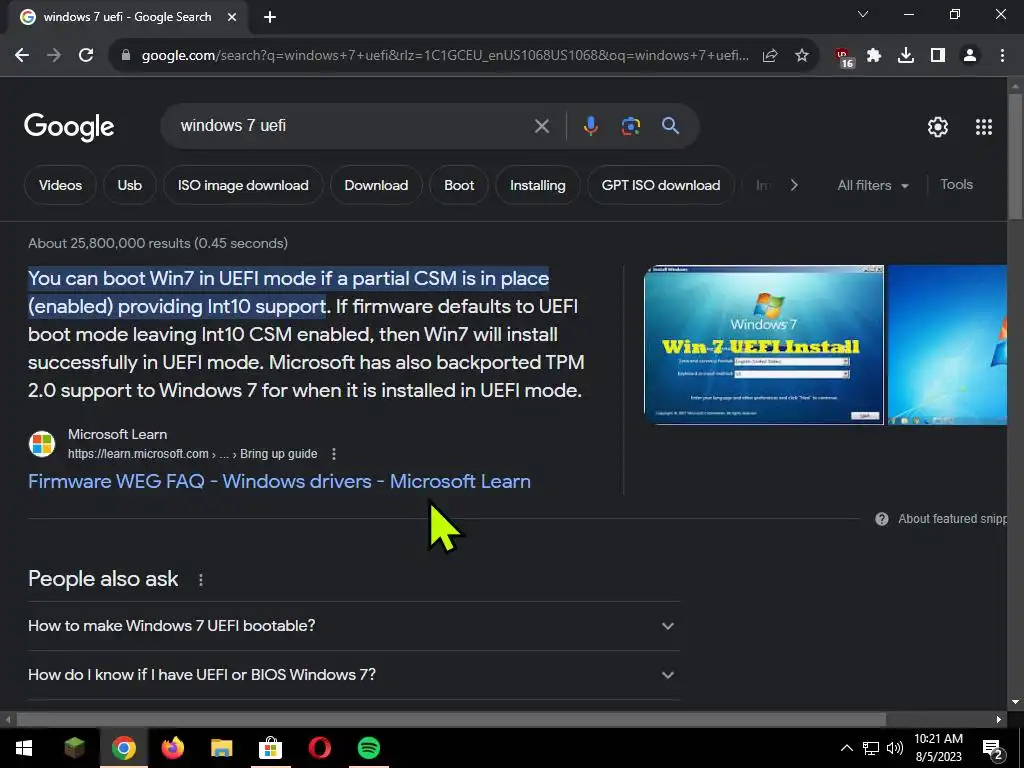Open the network tray icon
The width and height of the screenshot is (1024, 768).
871,748
